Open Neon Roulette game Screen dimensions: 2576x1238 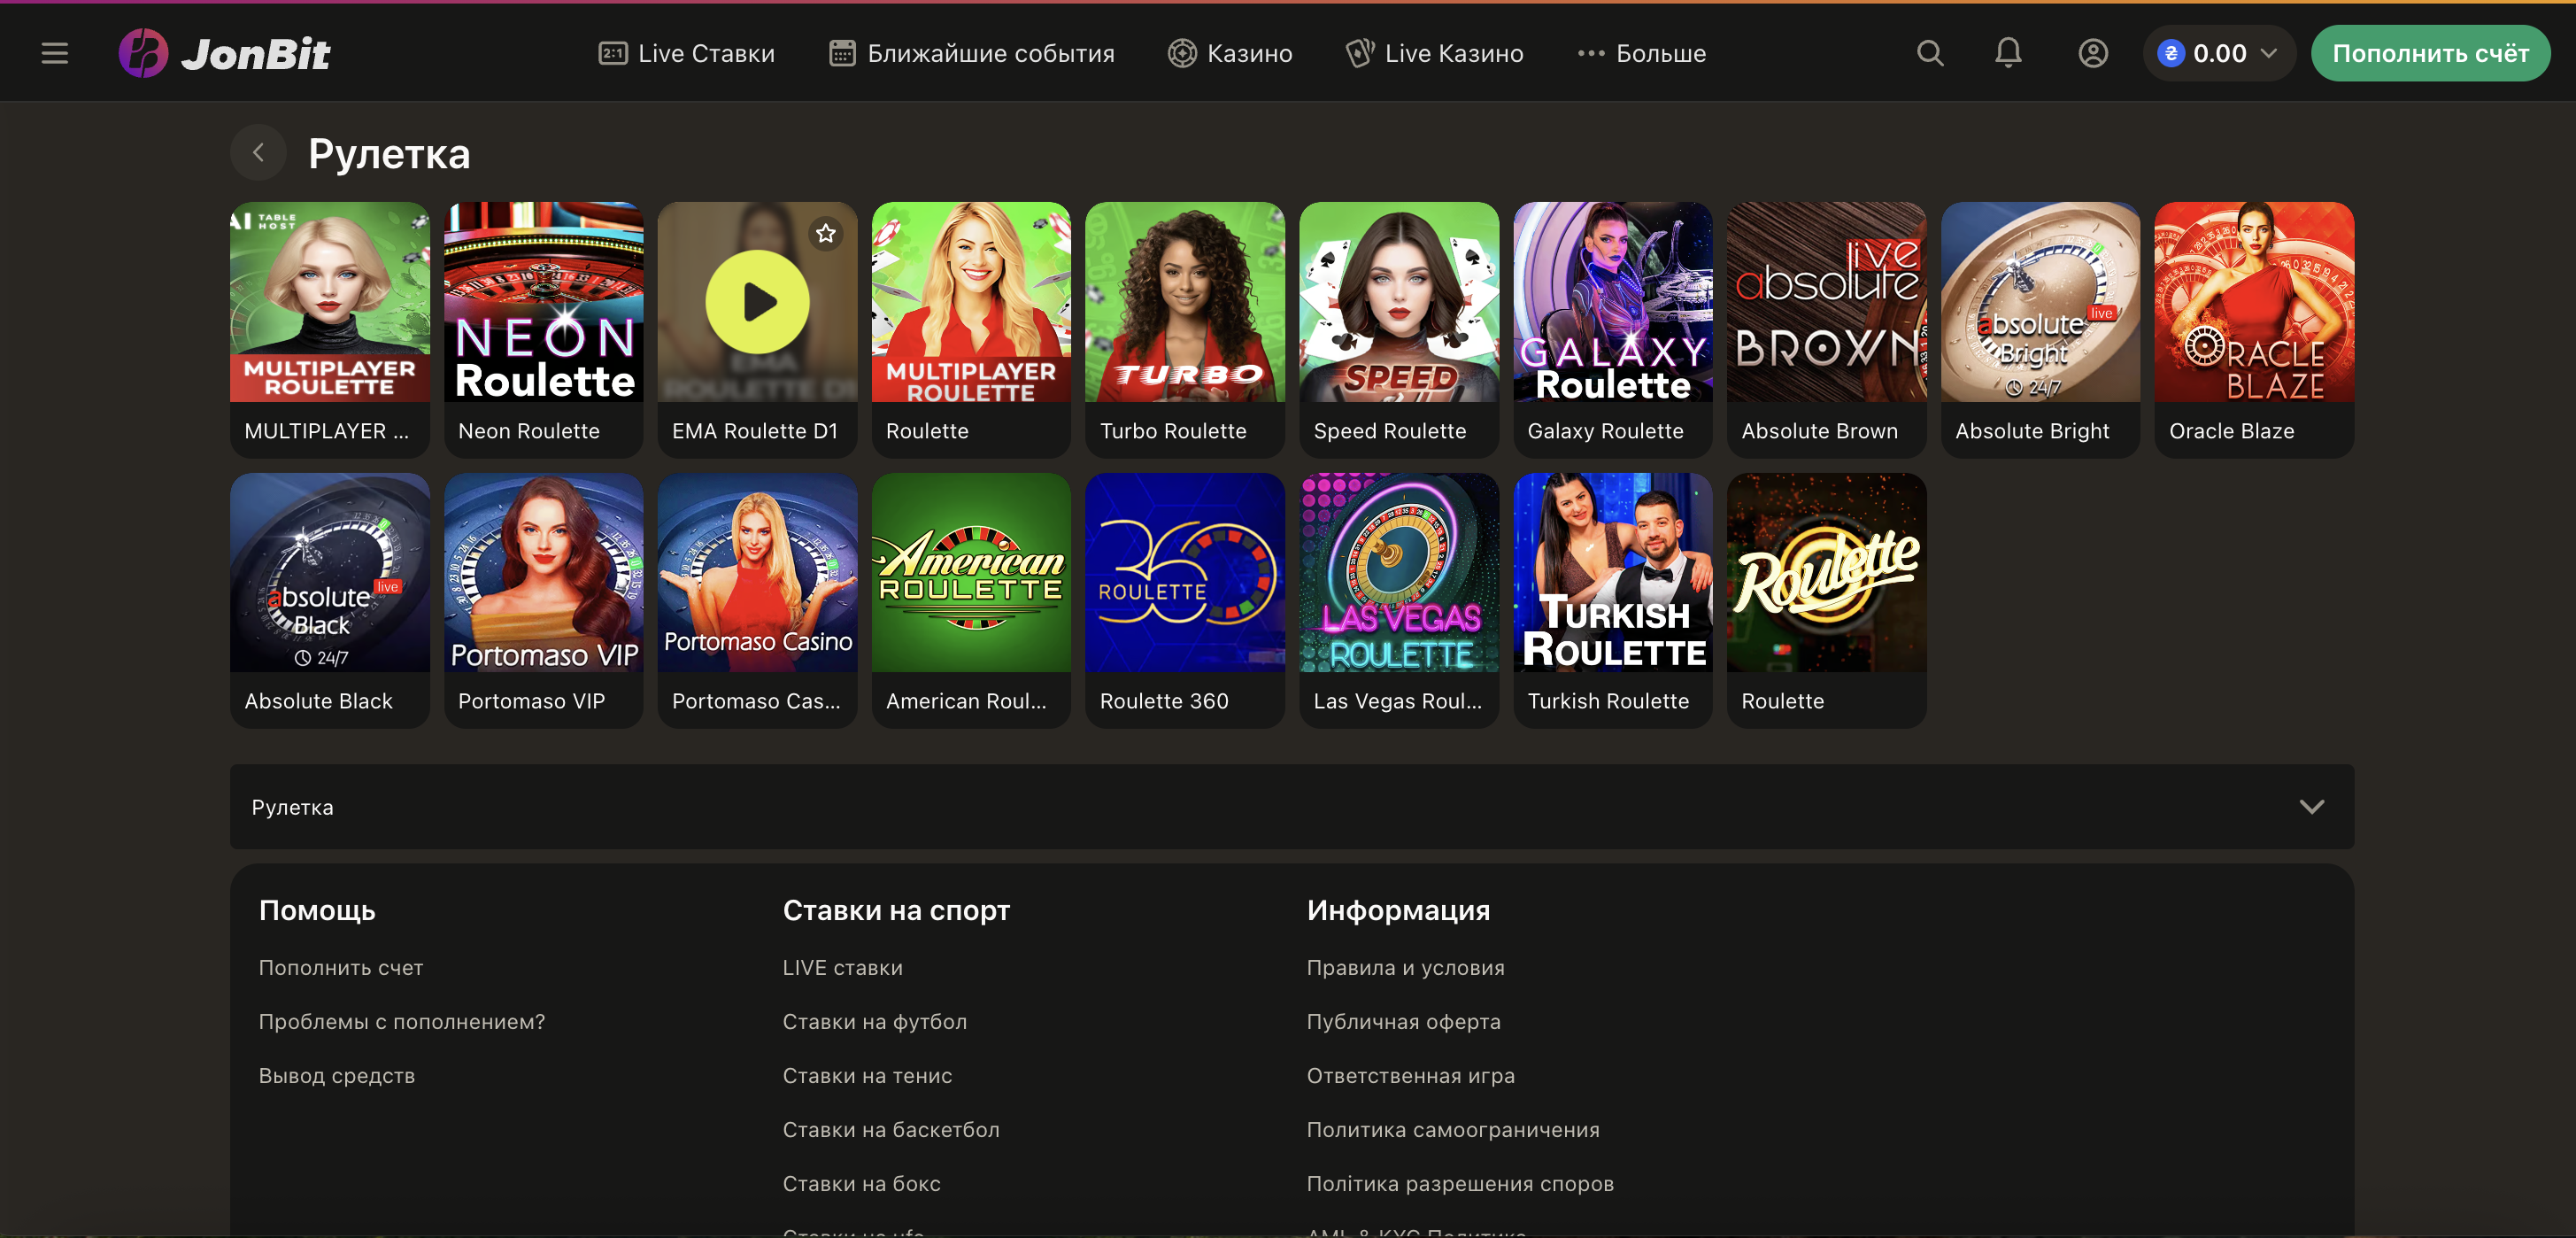tap(543, 330)
